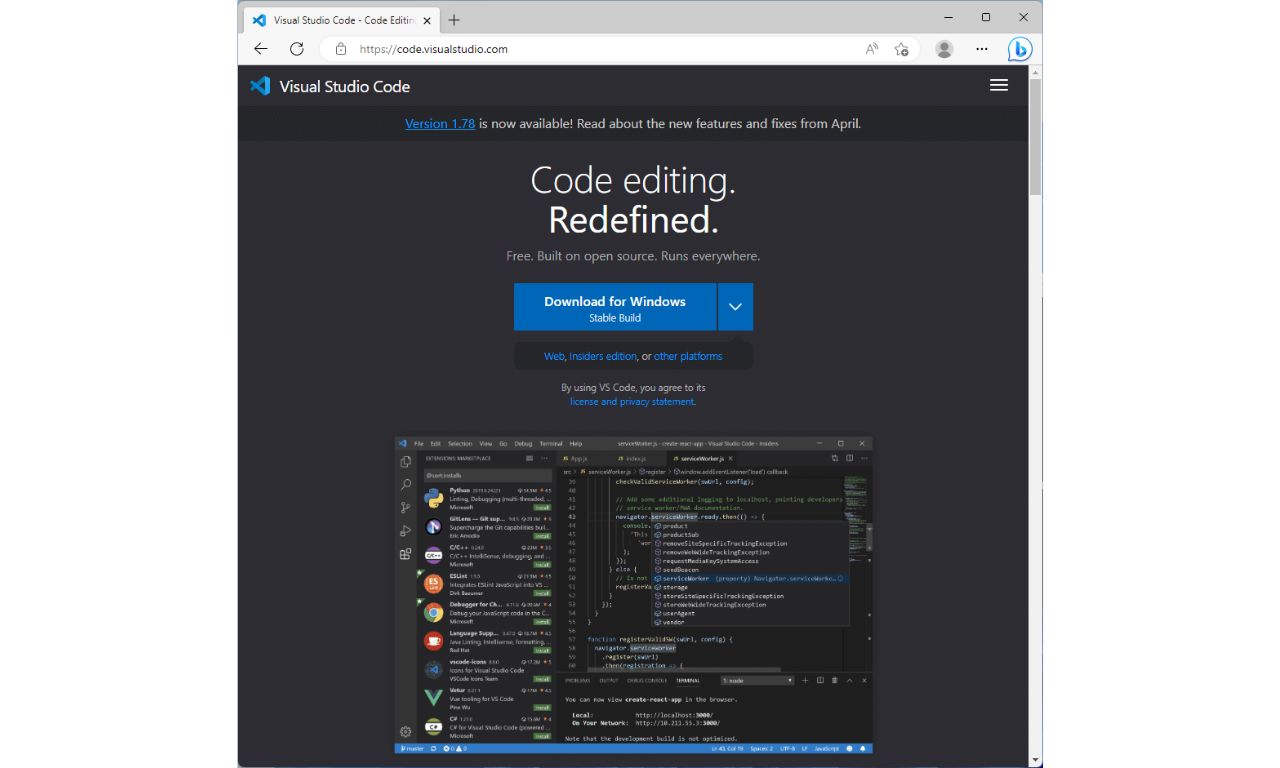Reload the page with the refresh icon
Image resolution: width=1280 pixels, height=768 pixels.
coord(296,49)
